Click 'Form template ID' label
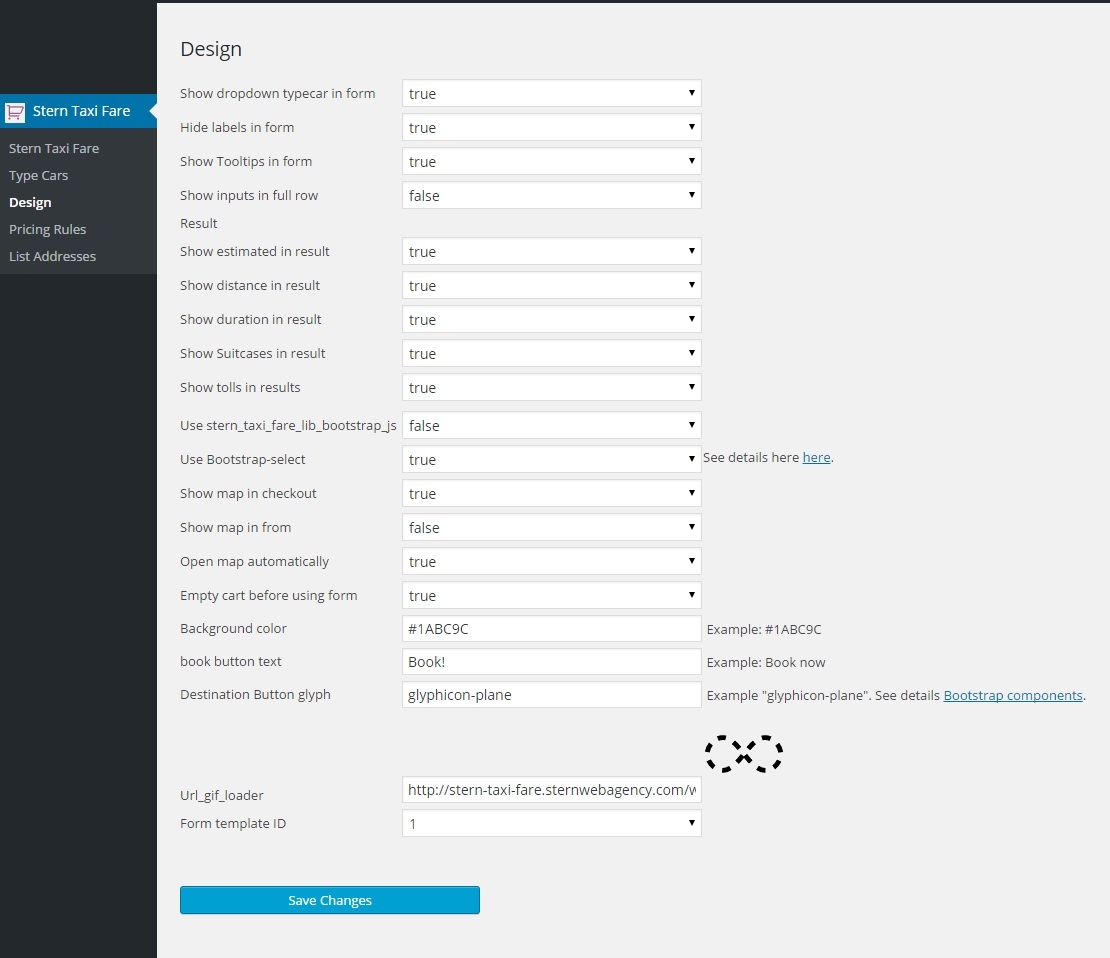The height and width of the screenshot is (958, 1110). point(233,823)
